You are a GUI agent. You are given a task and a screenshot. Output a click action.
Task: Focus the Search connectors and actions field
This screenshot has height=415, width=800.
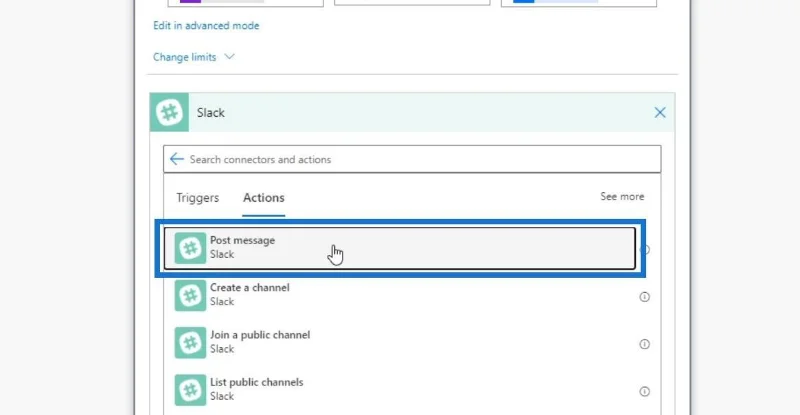point(412,159)
